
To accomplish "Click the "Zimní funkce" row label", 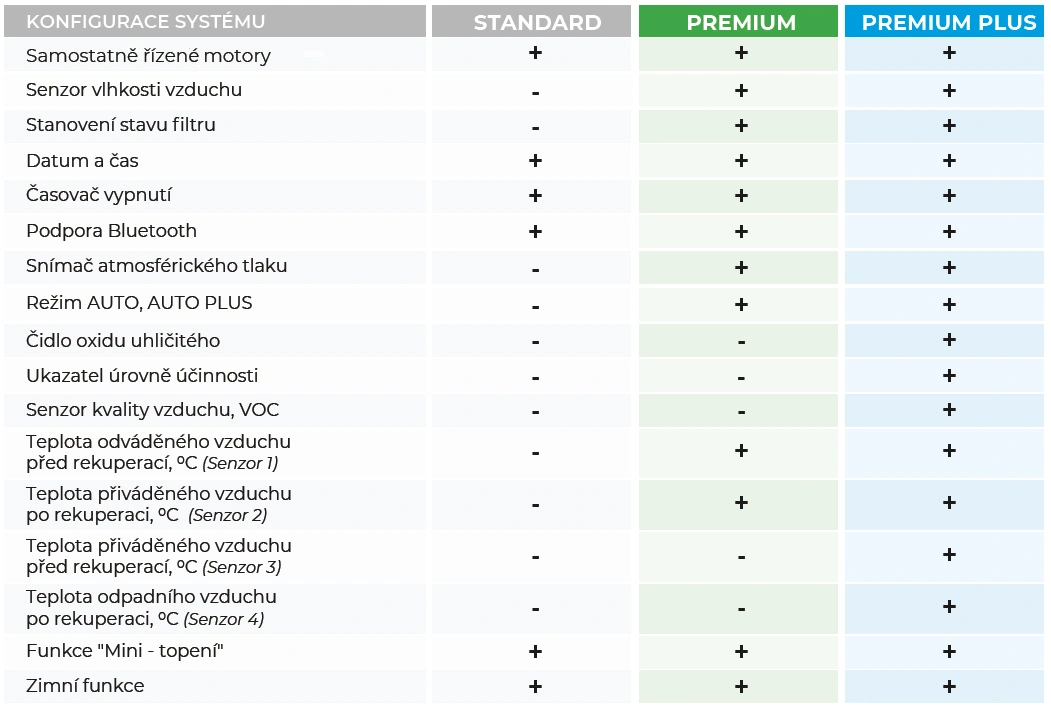I will tap(85, 686).
